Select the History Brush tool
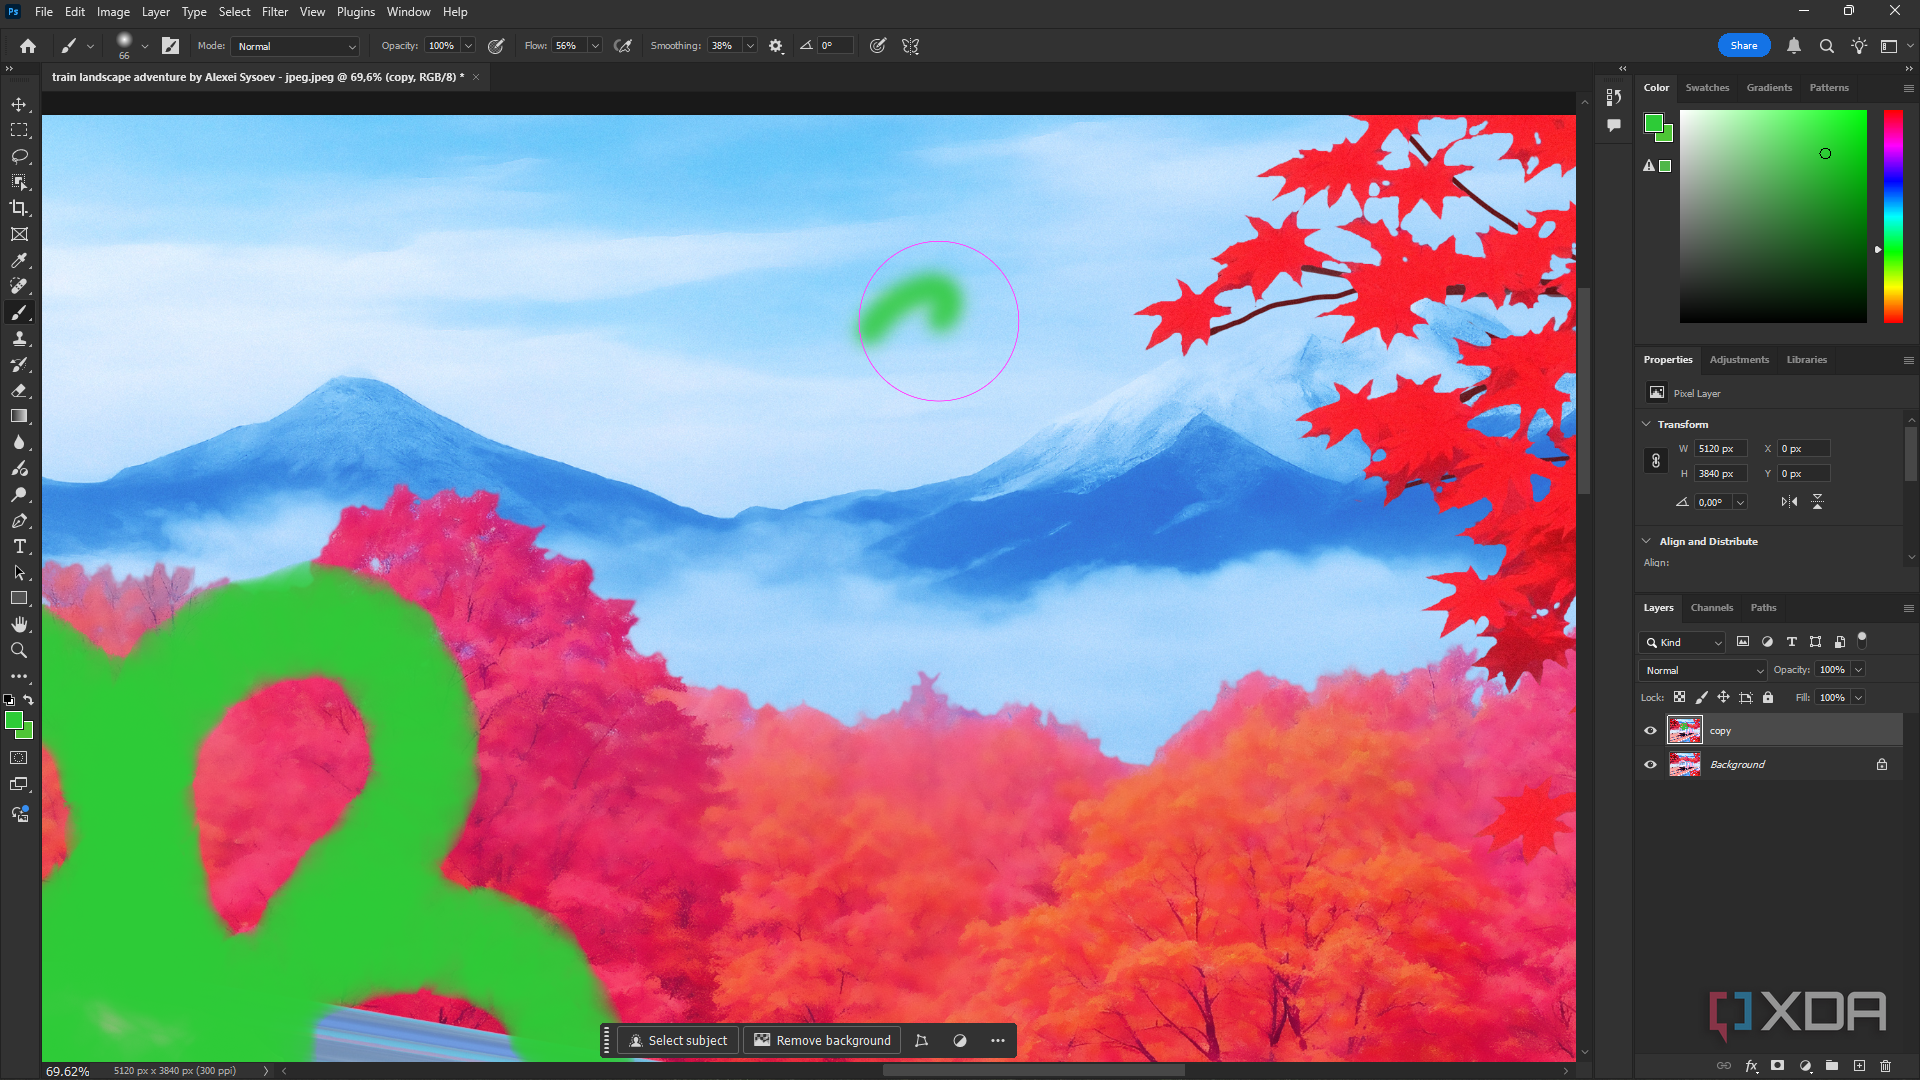Screen dimensions: 1920x1080 pyautogui.click(x=19, y=365)
